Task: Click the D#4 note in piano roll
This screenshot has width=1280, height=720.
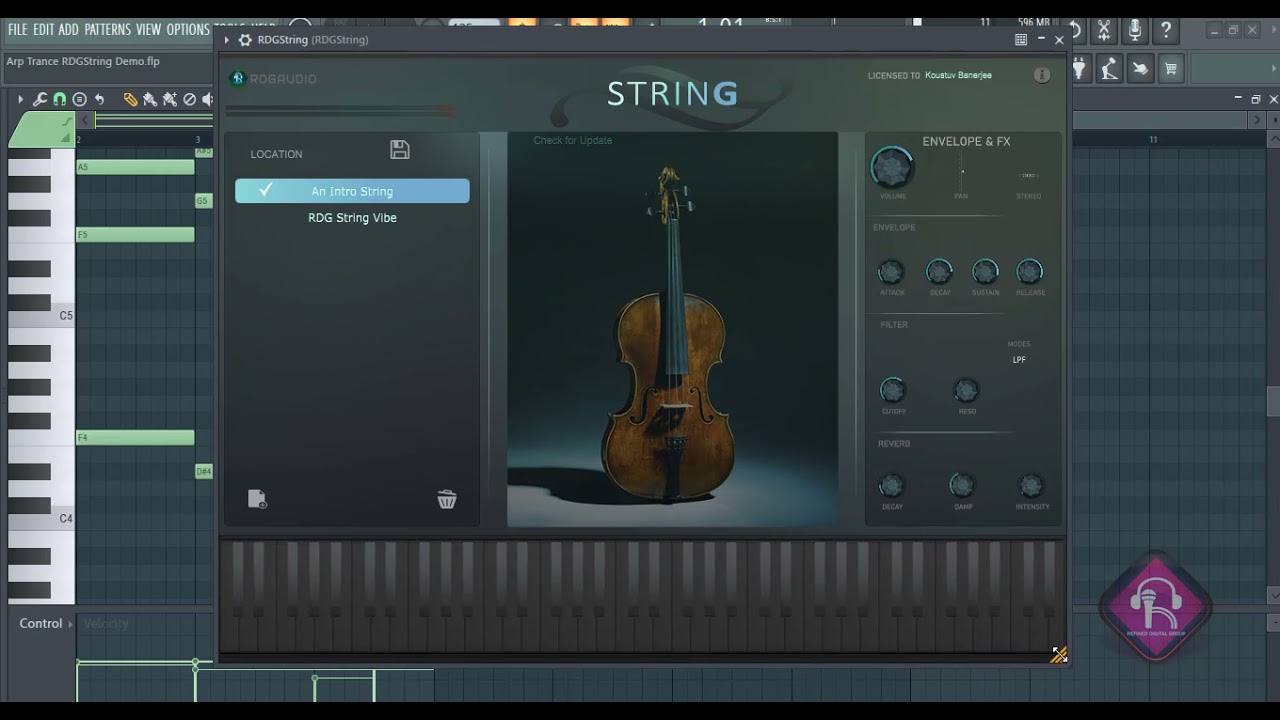Action: [x=204, y=471]
